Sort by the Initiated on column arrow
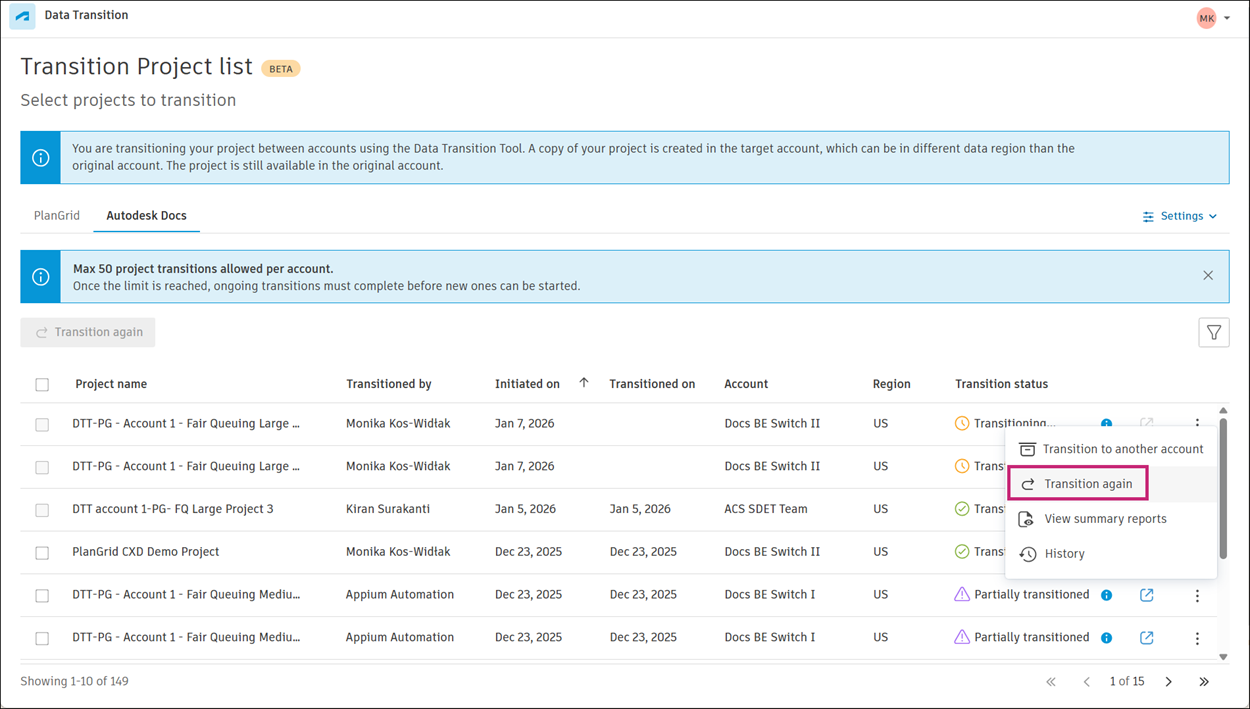Image resolution: width=1250 pixels, height=709 pixels. click(x=584, y=383)
